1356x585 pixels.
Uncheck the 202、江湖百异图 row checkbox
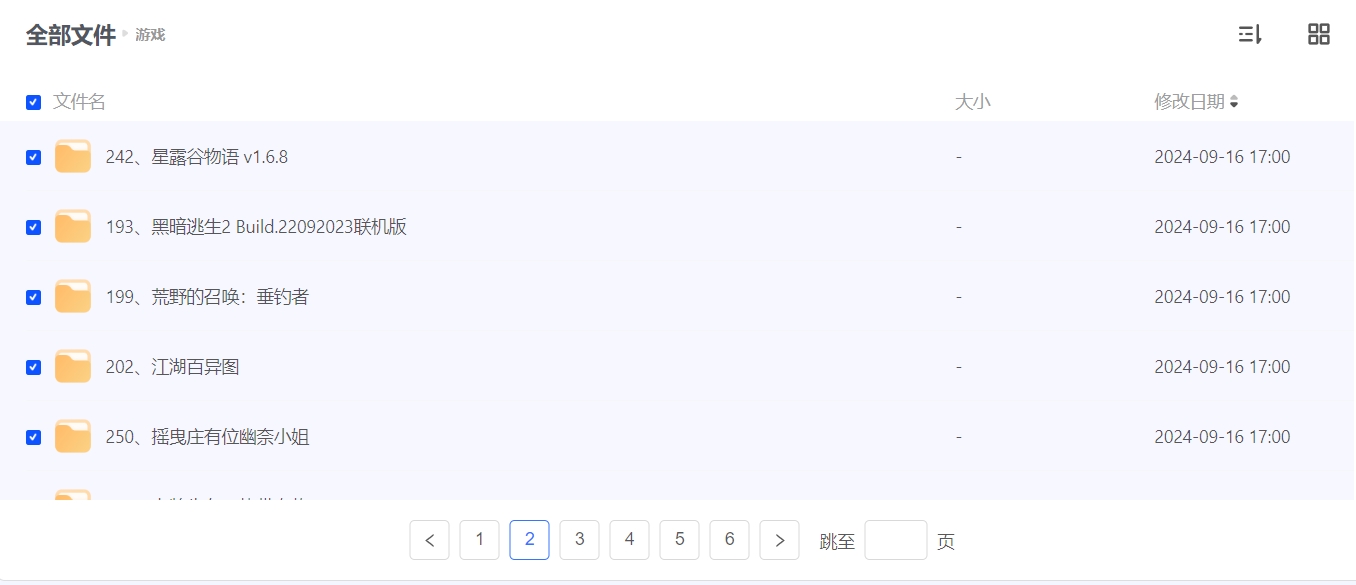click(x=33, y=367)
